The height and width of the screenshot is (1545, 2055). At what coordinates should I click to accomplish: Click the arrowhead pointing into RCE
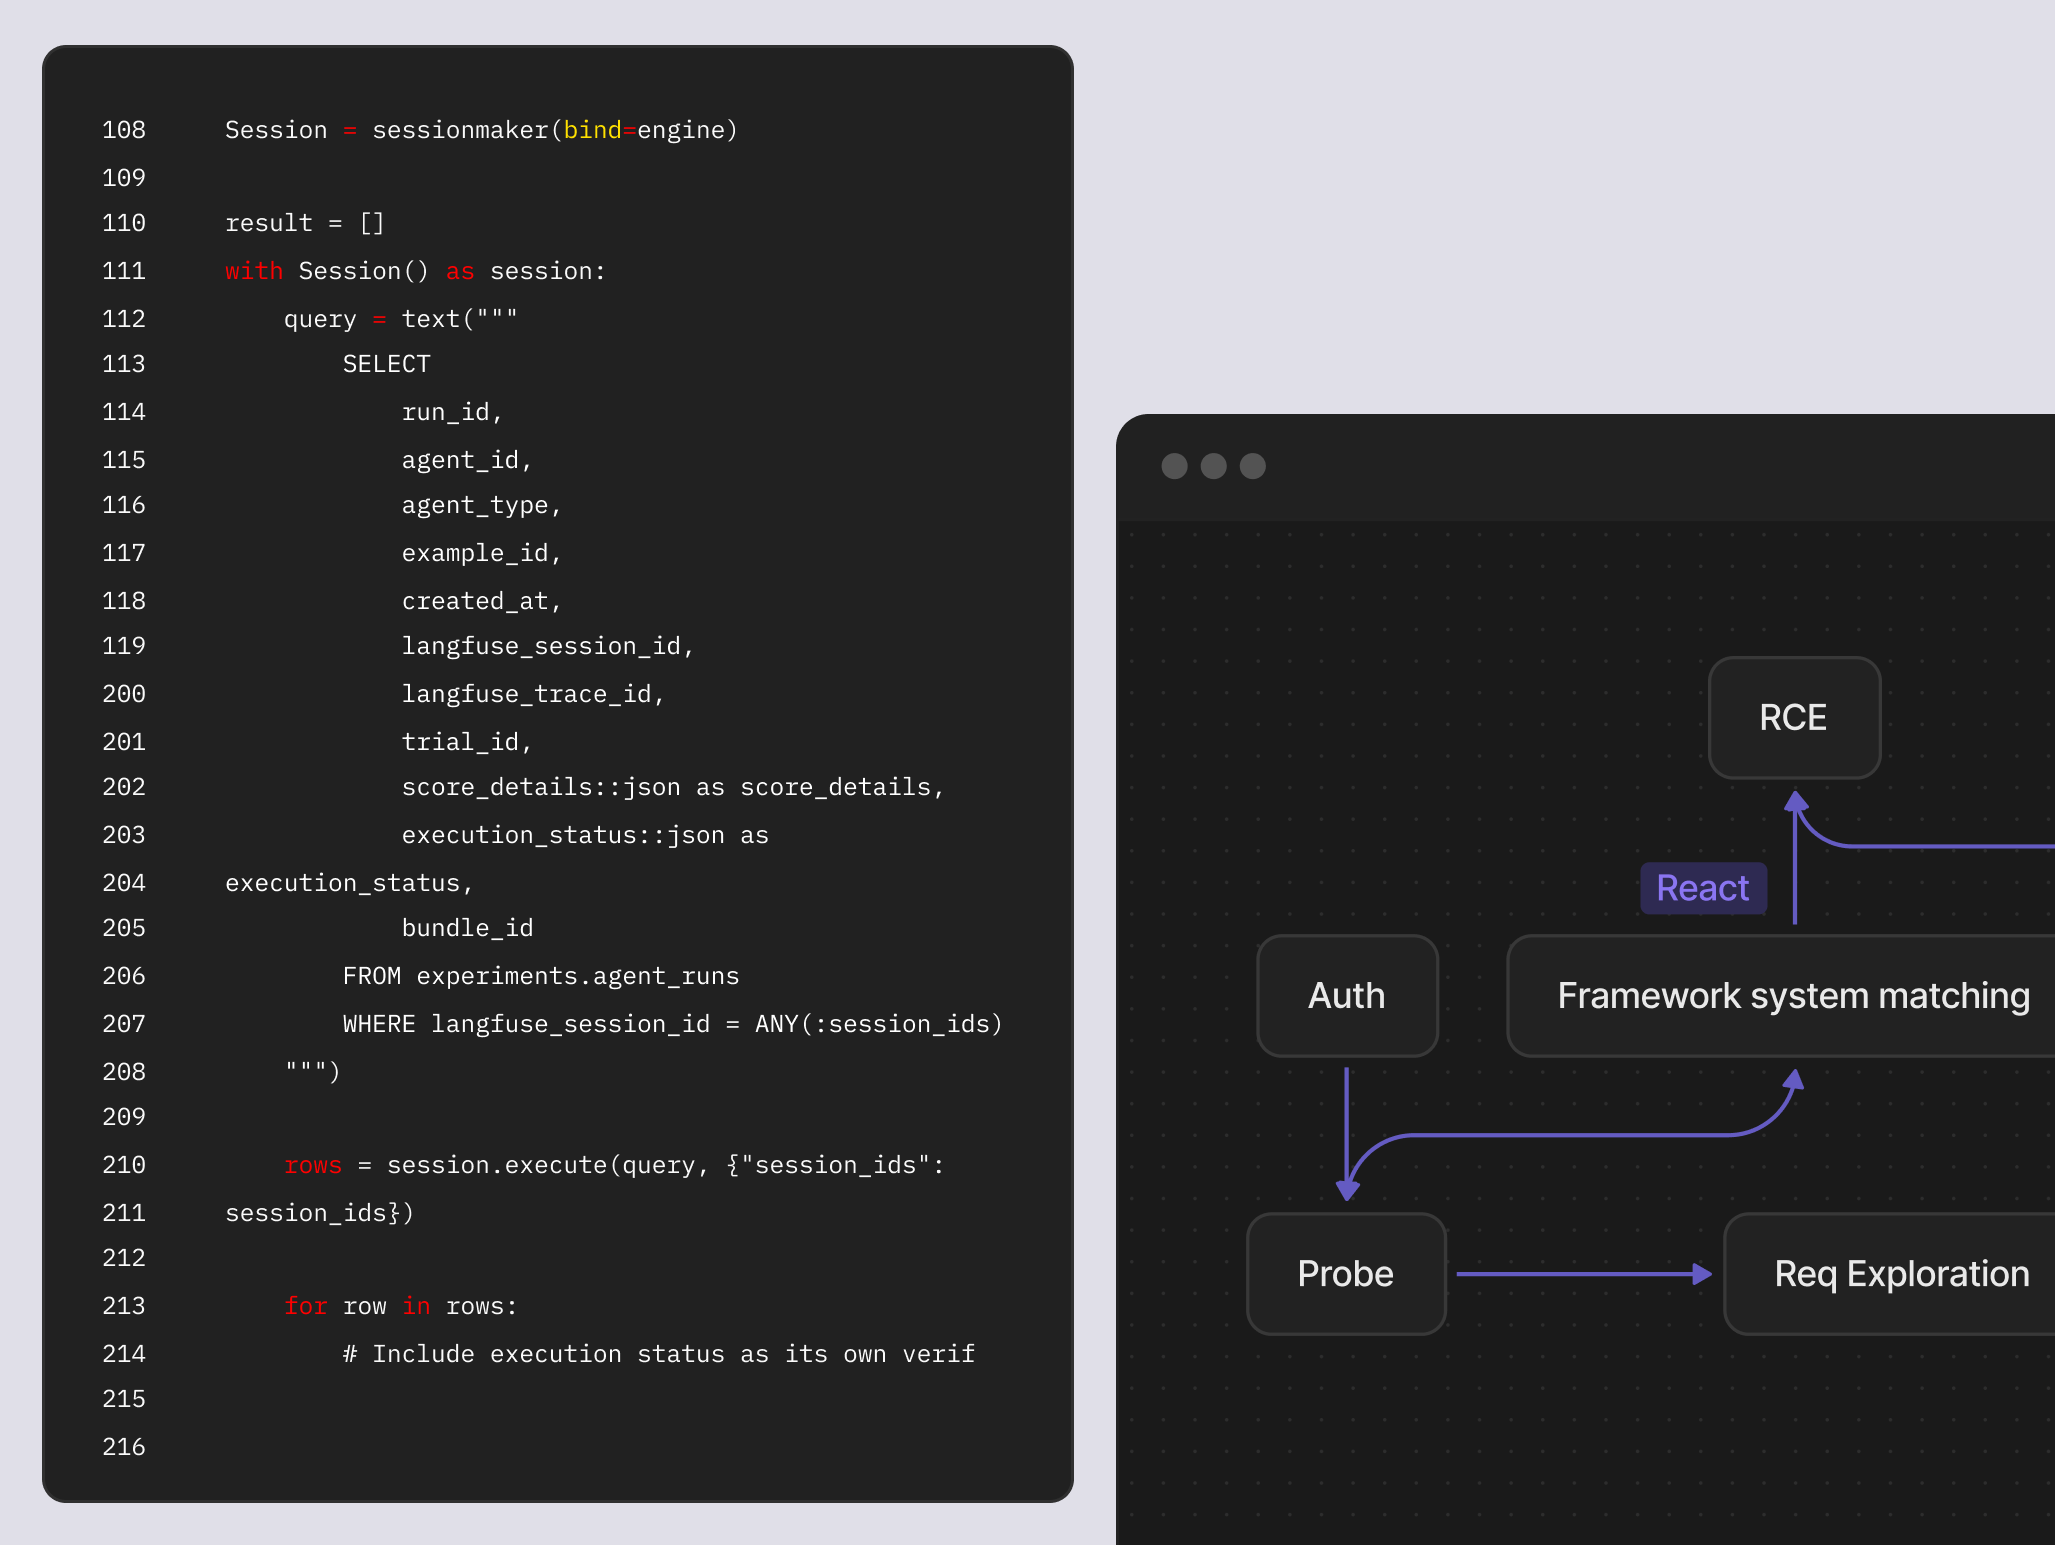[x=1796, y=802]
